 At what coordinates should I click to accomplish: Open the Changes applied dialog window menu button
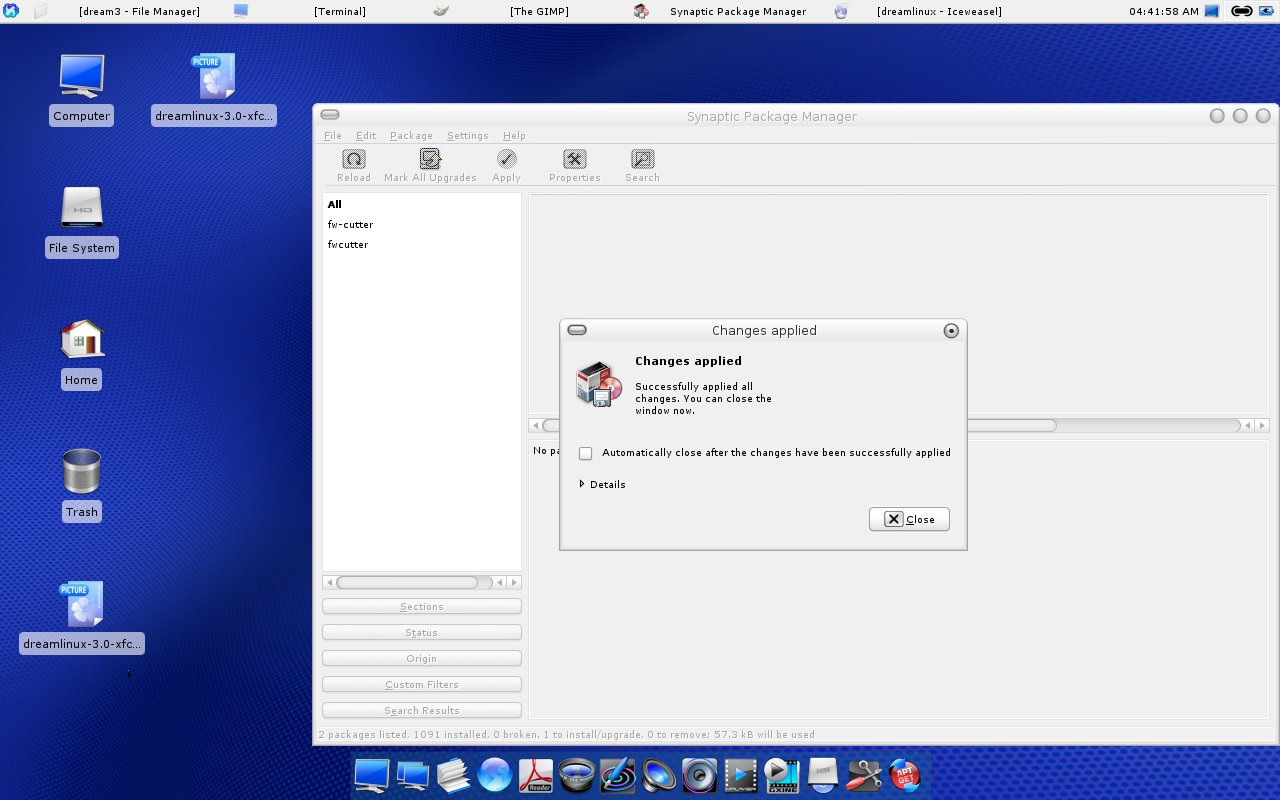tap(577, 330)
